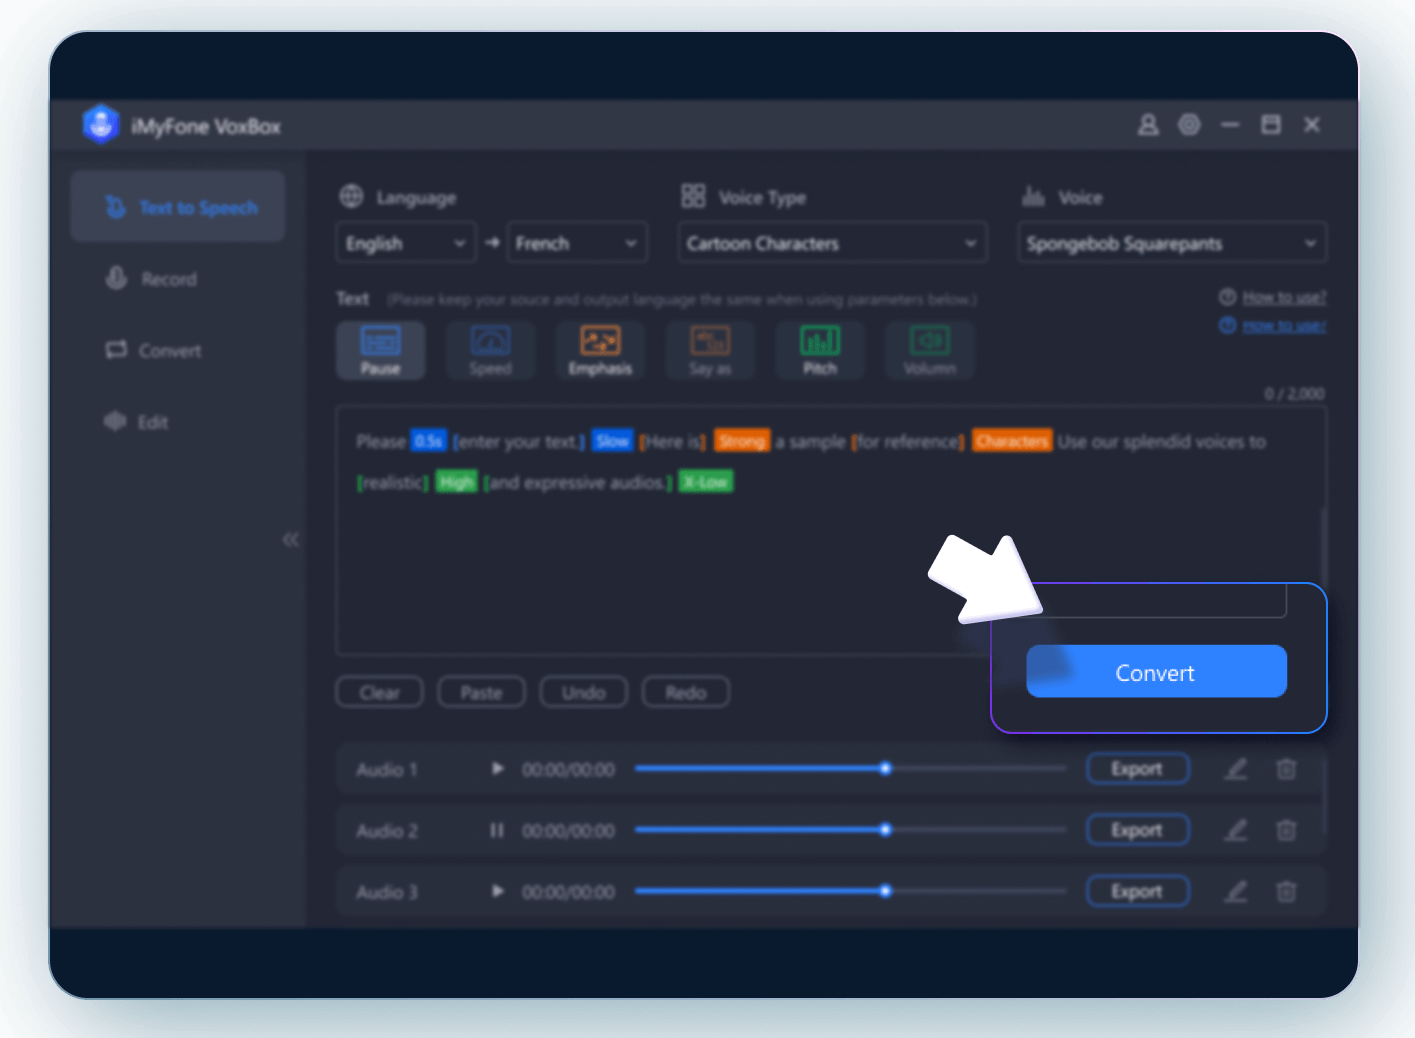Screen dimensions: 1415x1038
Task: Open the Record section in sidebar
Action: tap(152, 279)
